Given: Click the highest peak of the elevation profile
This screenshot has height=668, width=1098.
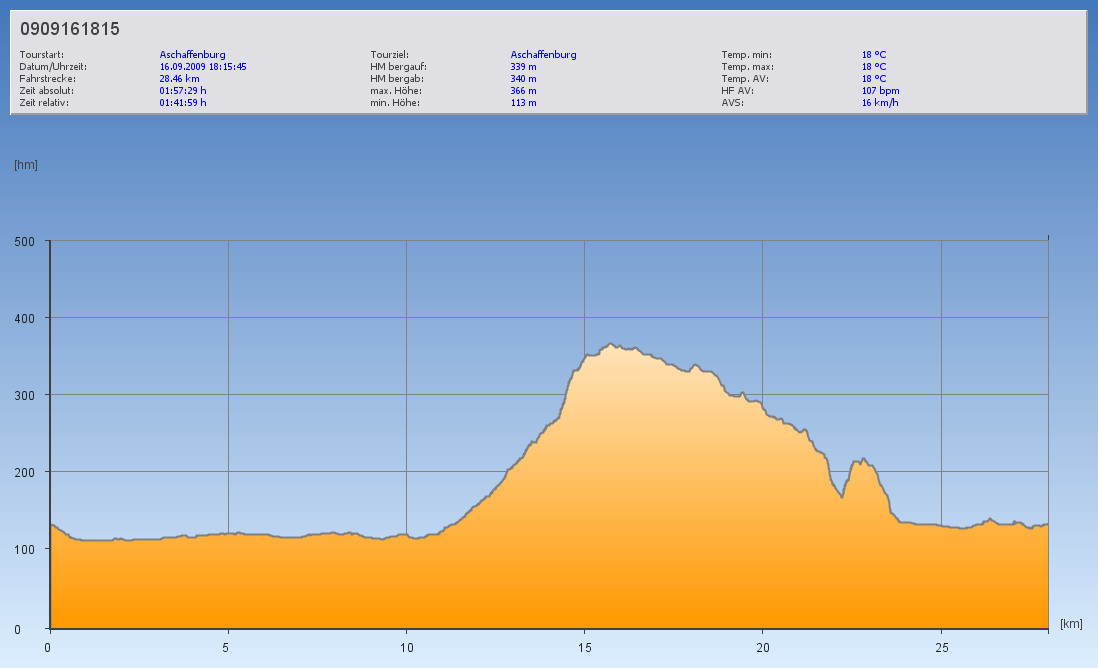Looking at the screenshot, I should 610,345.
